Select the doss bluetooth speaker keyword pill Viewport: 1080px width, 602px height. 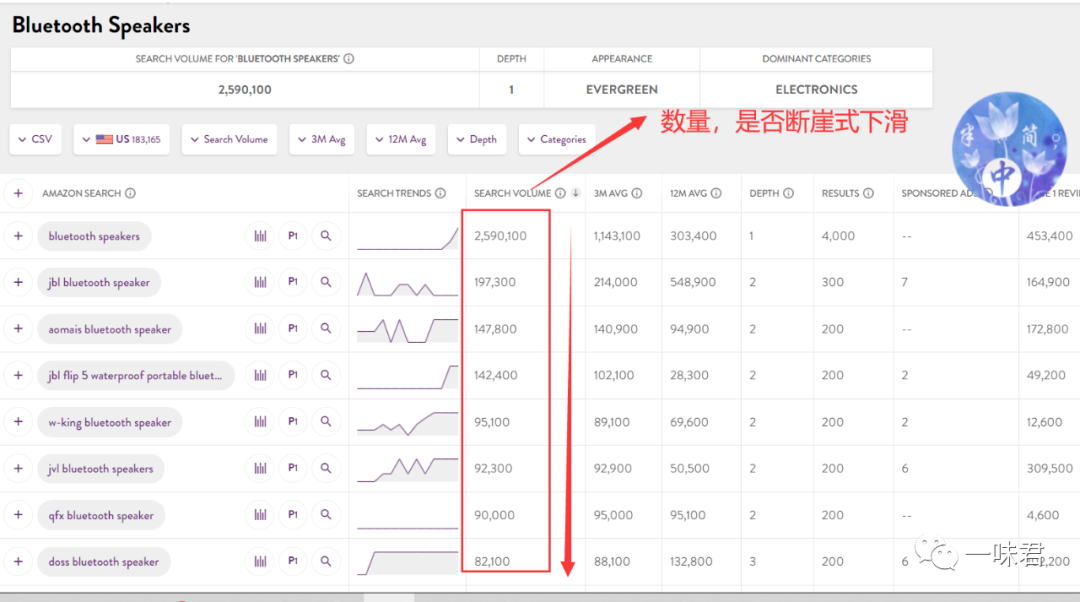(x=104, y=562)
